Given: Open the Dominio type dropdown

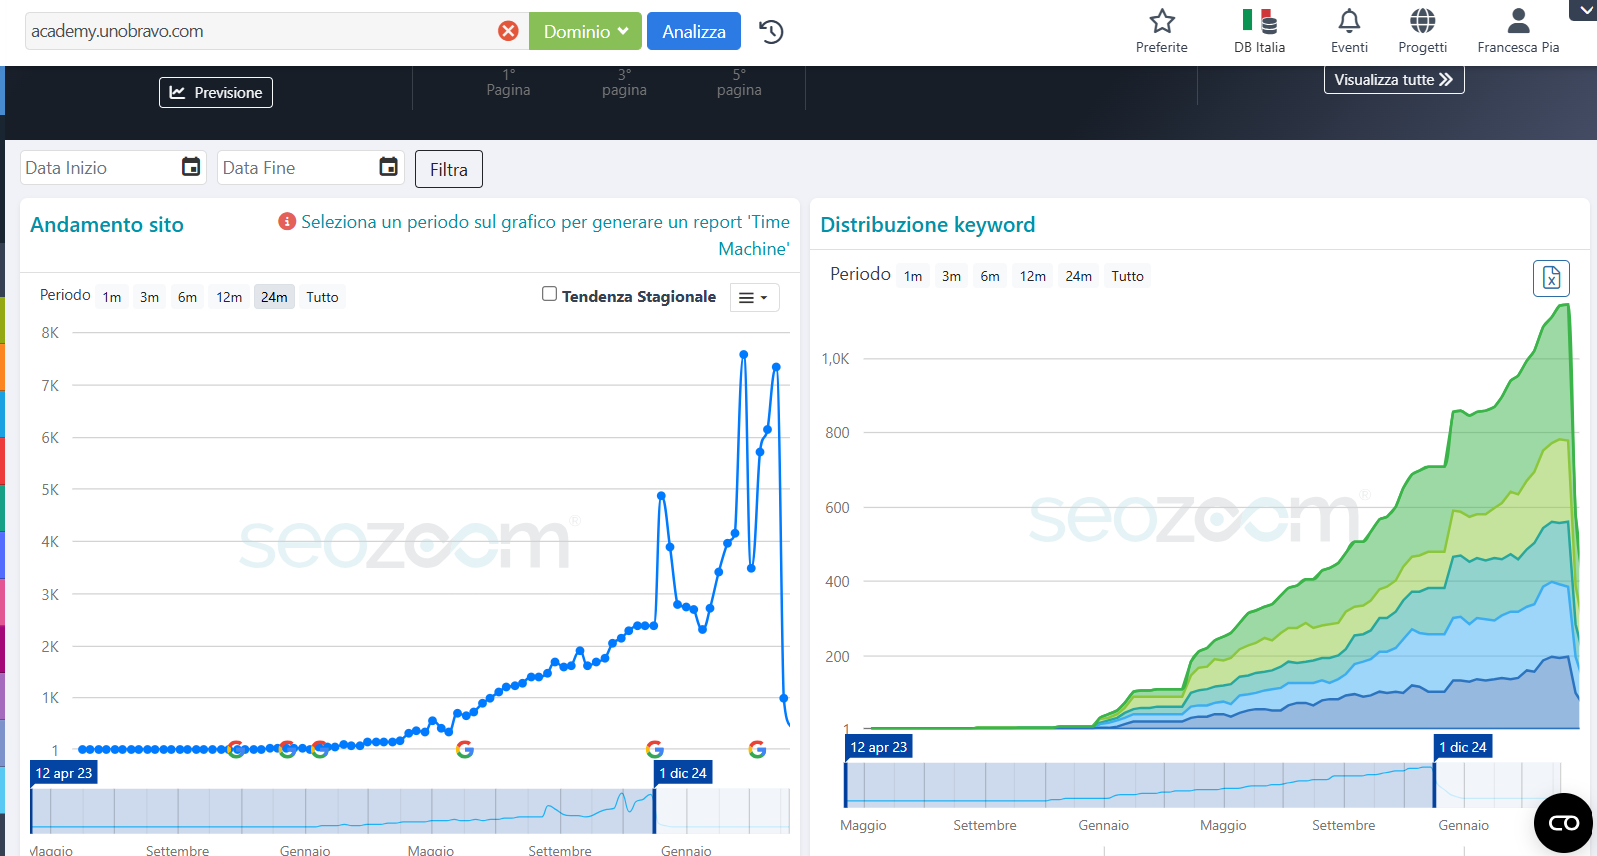Looking at the screenshot, I should [585, 31].
